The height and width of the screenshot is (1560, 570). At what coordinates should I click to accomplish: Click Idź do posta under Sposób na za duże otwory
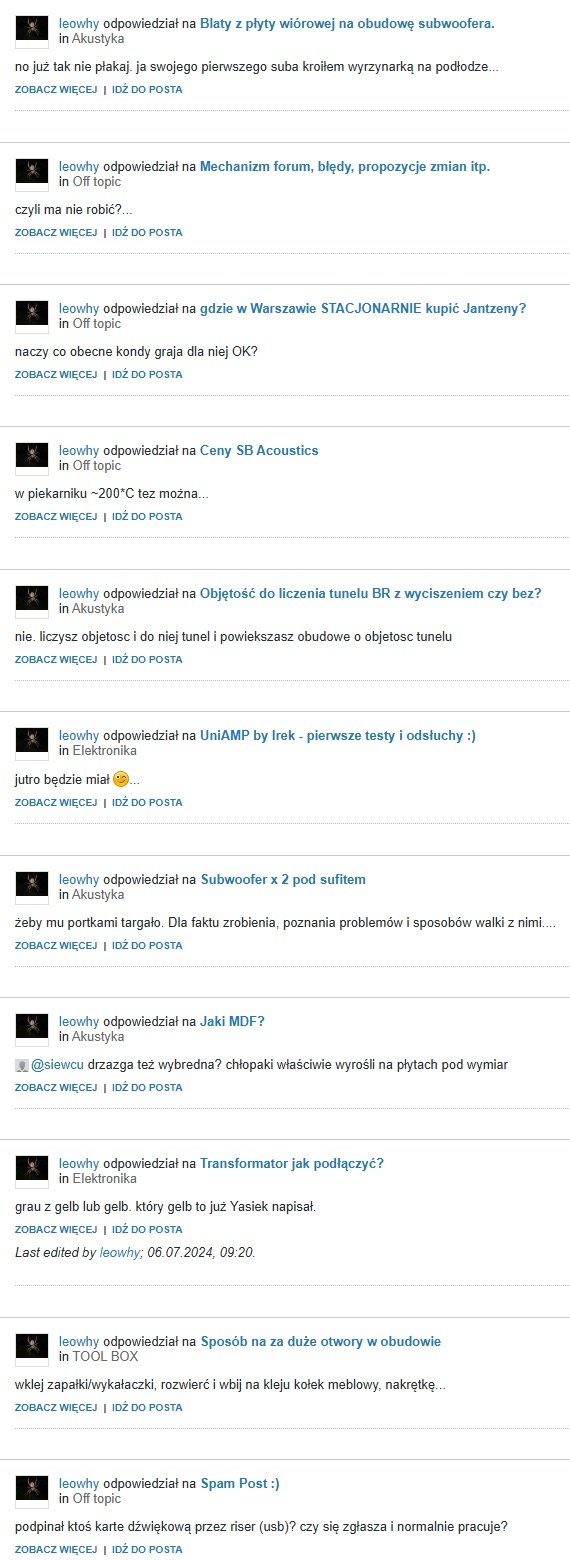coord(147,1407)
